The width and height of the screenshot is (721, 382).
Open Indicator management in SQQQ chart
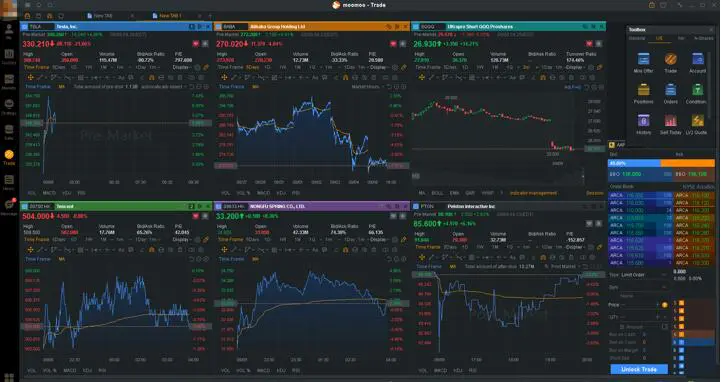coord(533,193)
